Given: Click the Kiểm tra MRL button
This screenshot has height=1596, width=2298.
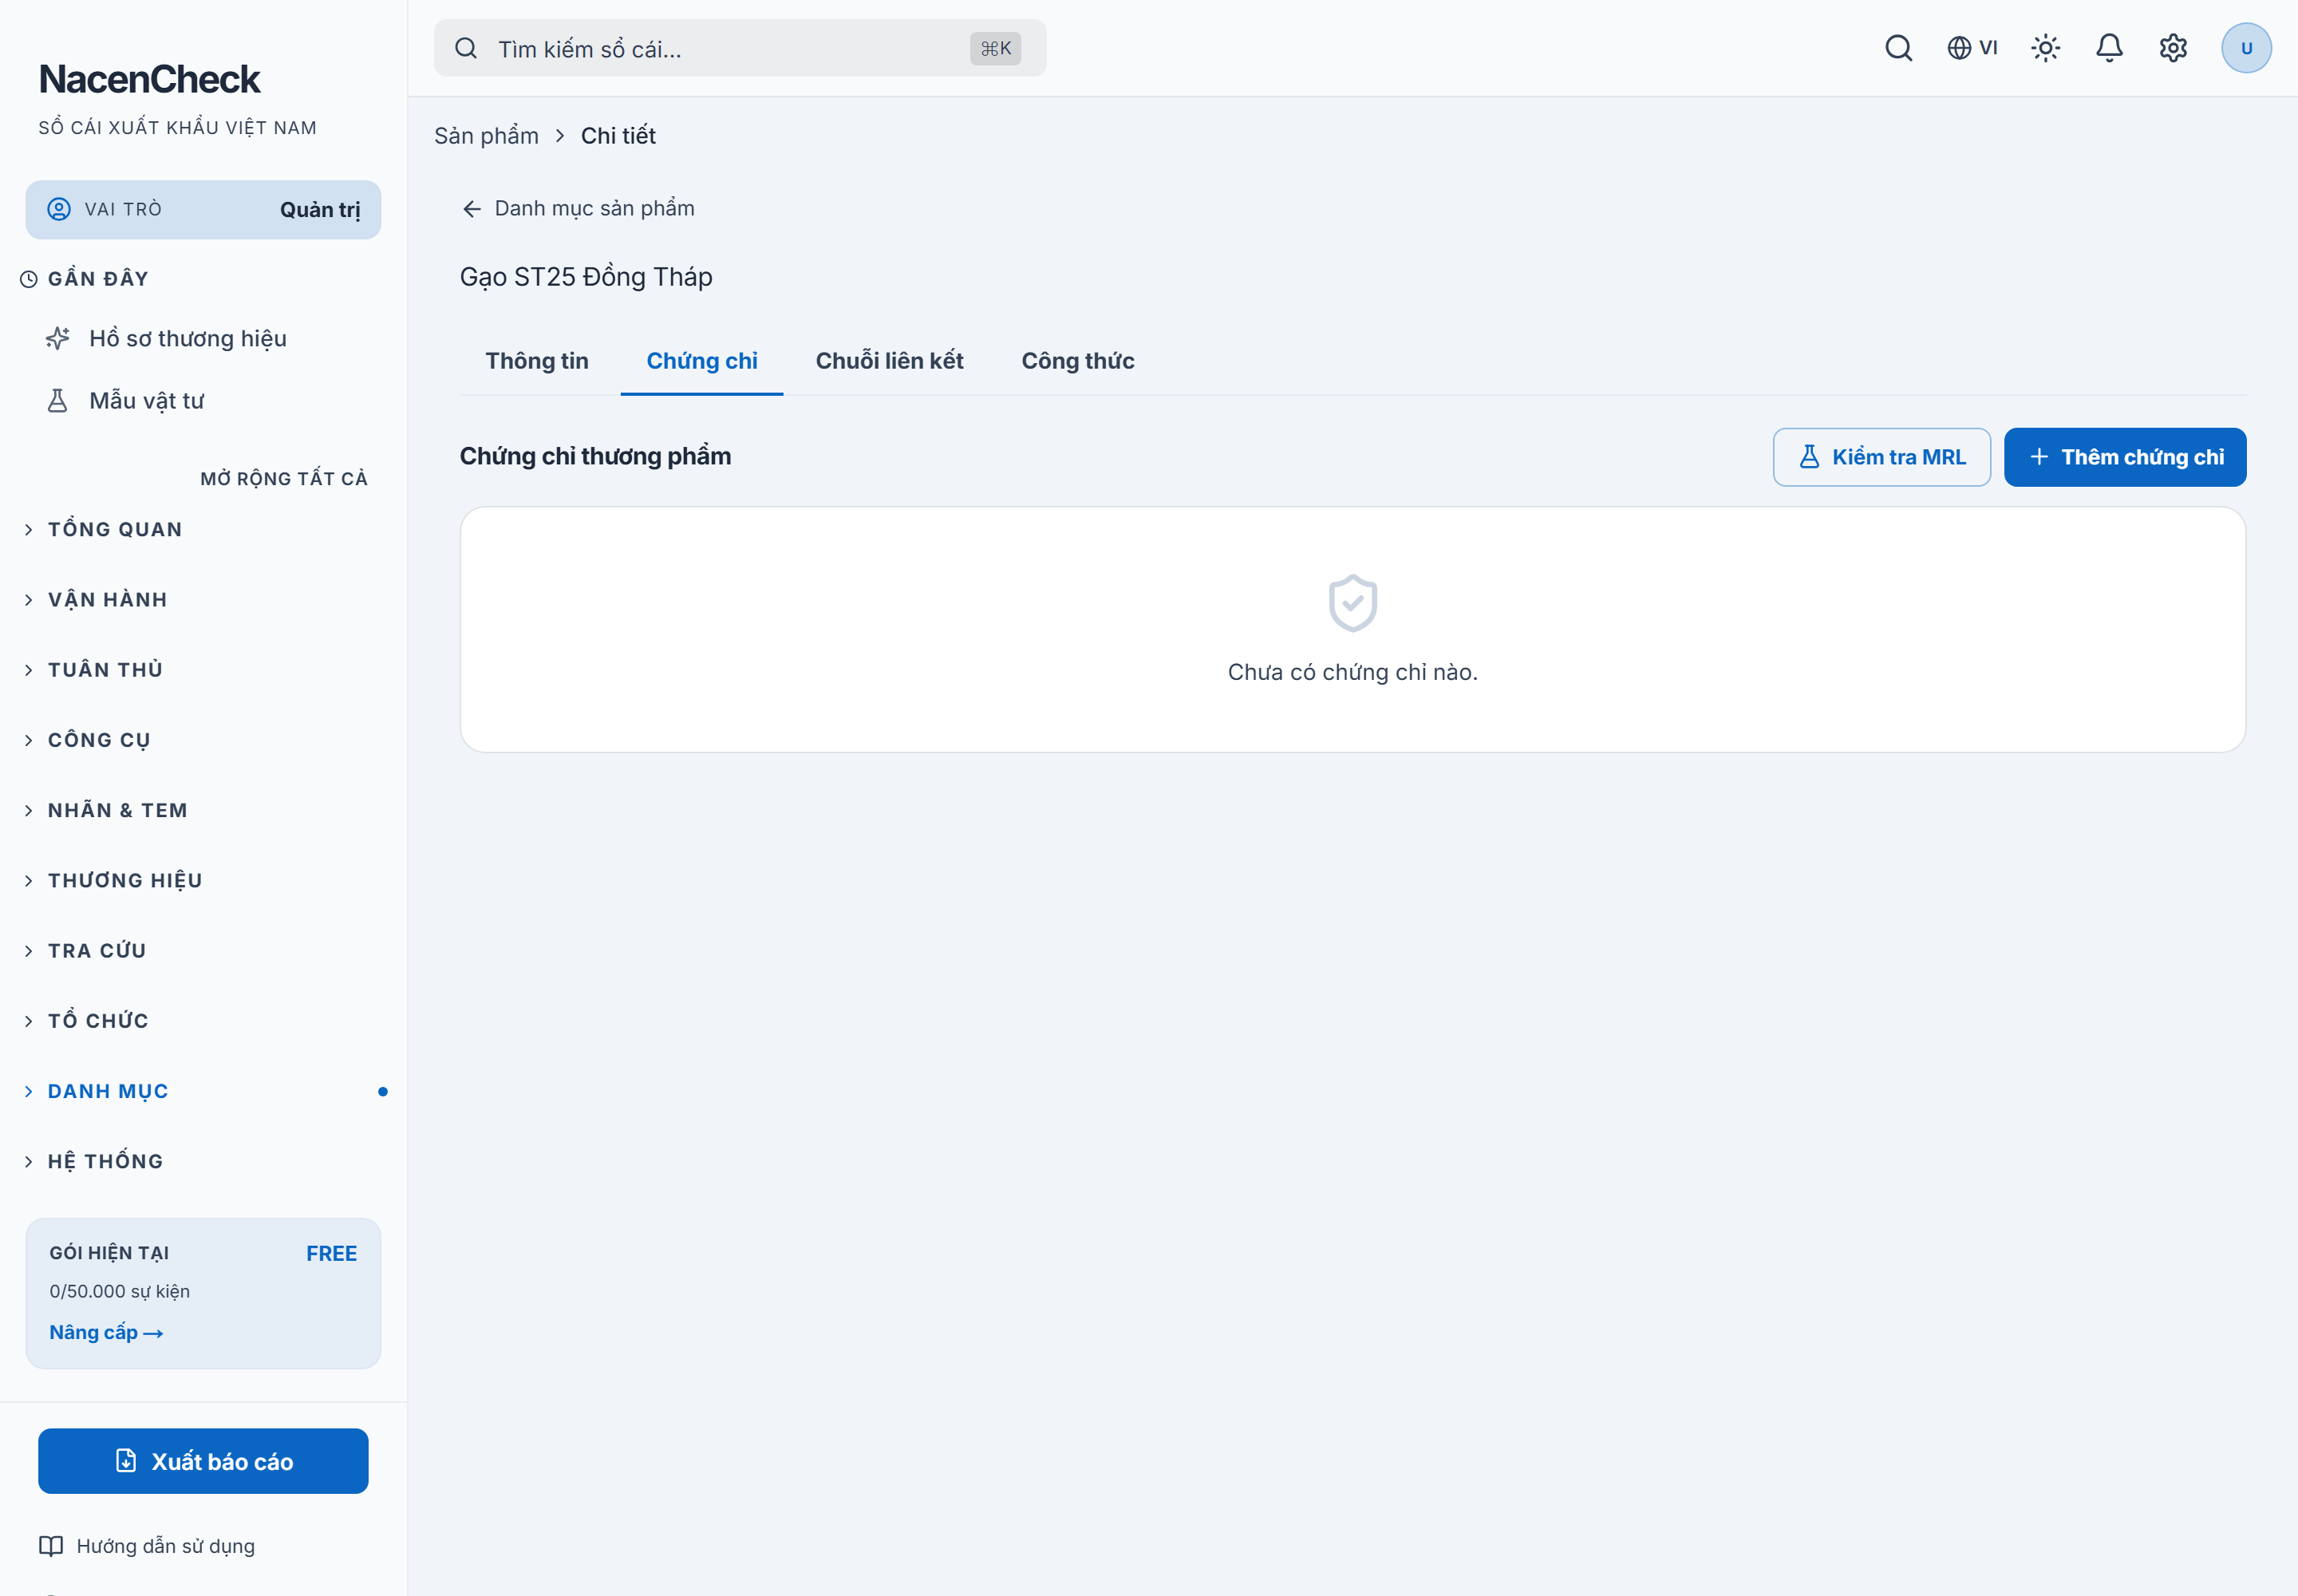Looking at the screenshot, I should 1881,457.
